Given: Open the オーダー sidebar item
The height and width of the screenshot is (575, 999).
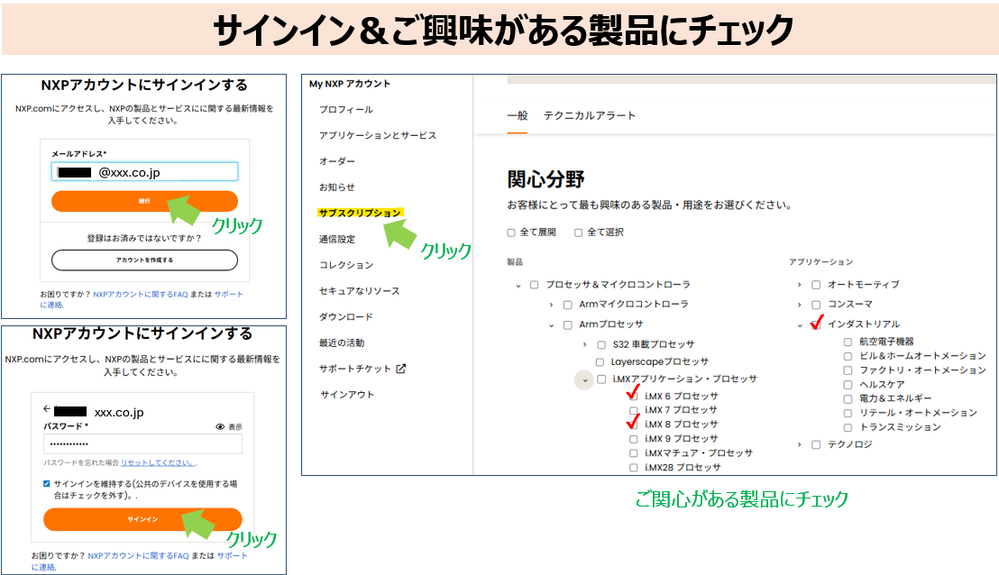Looking at the screenshot, I should point(337,162).
